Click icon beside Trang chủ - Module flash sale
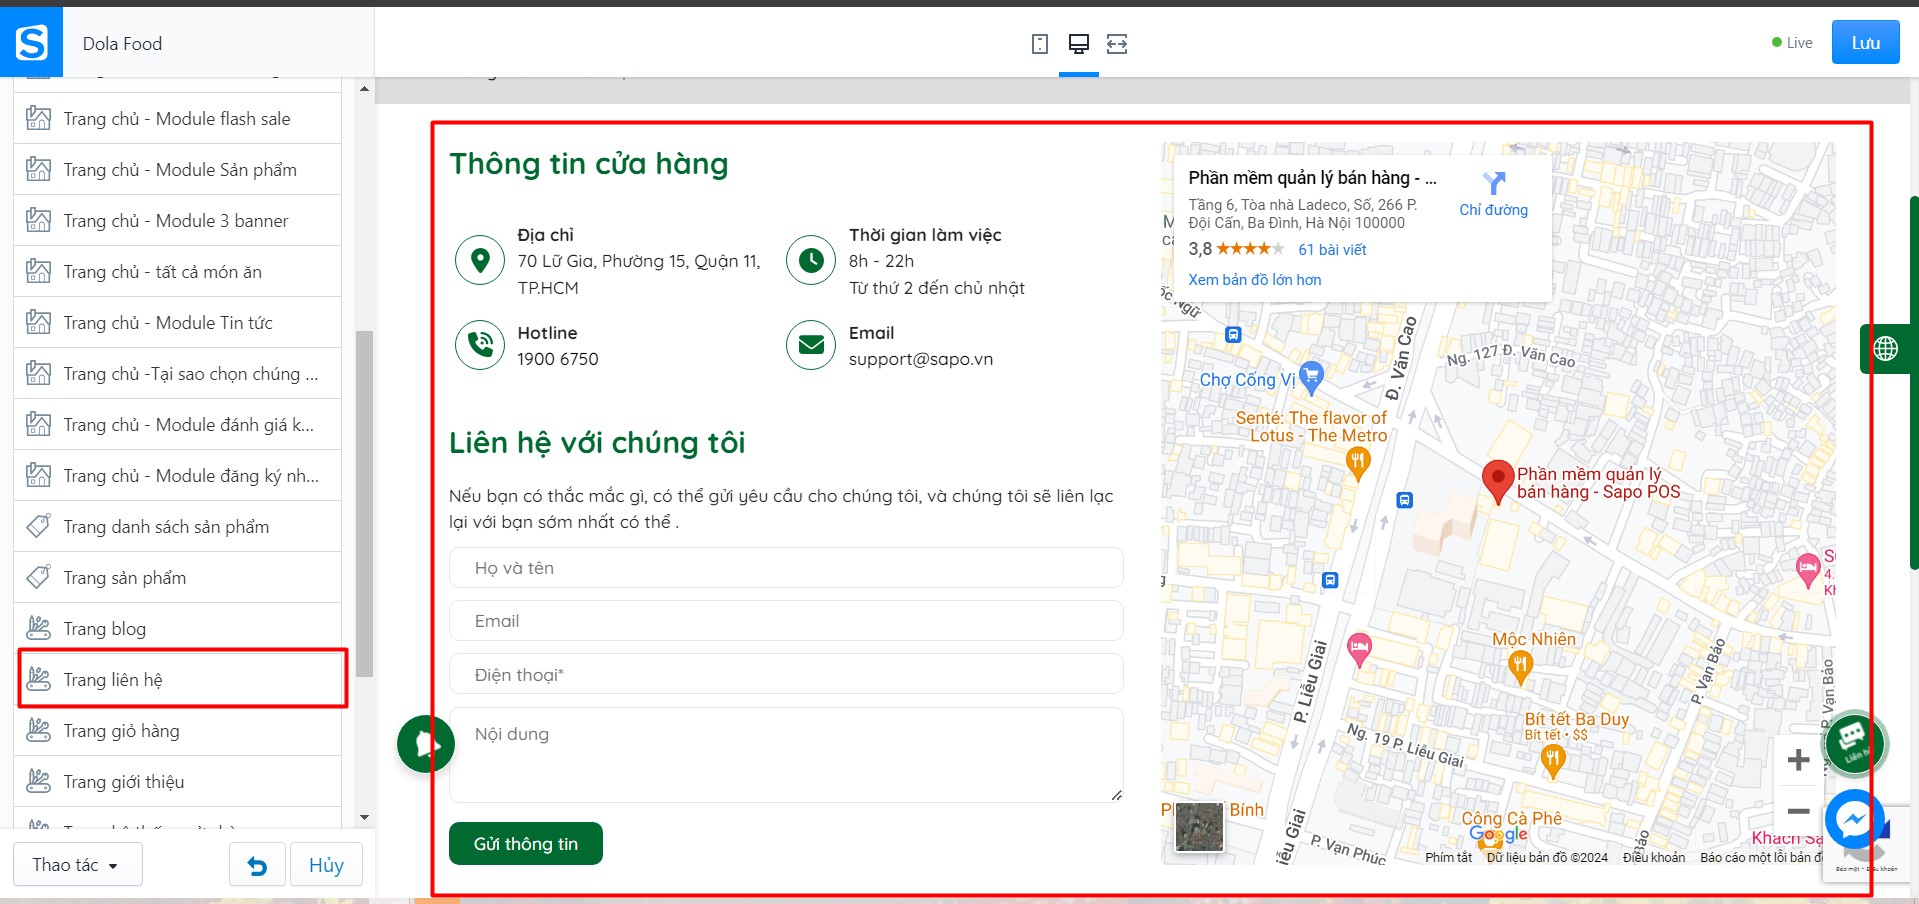The image size is (1919, 904). [x=38, y=118]
